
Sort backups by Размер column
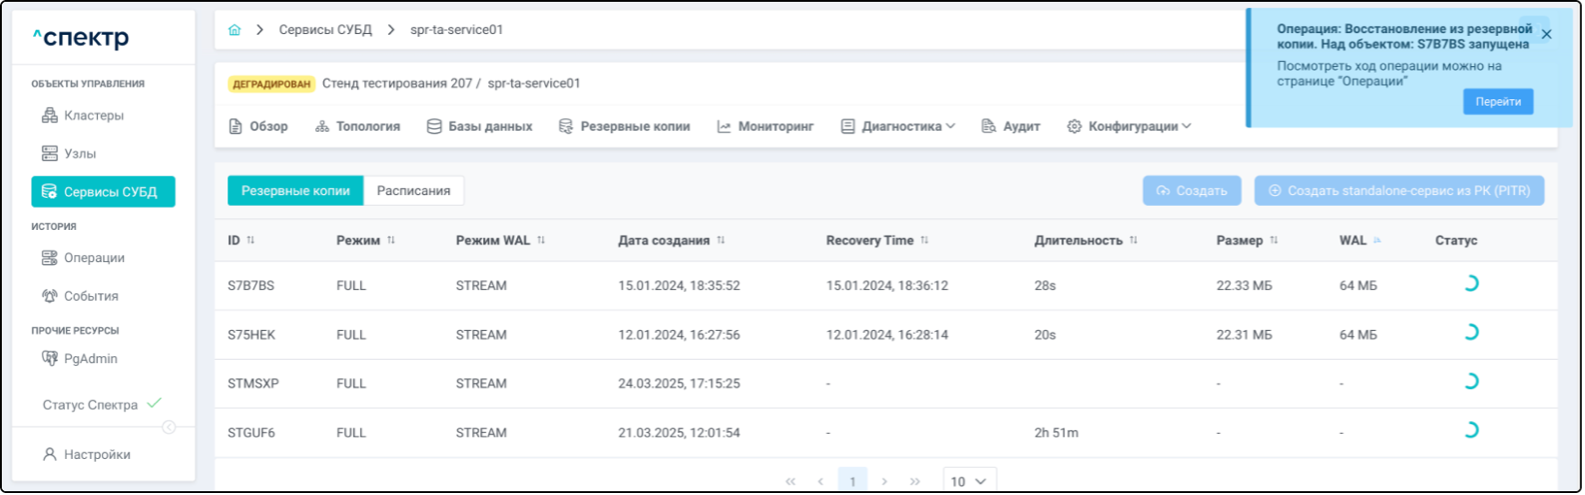[x=1273, y=240]
